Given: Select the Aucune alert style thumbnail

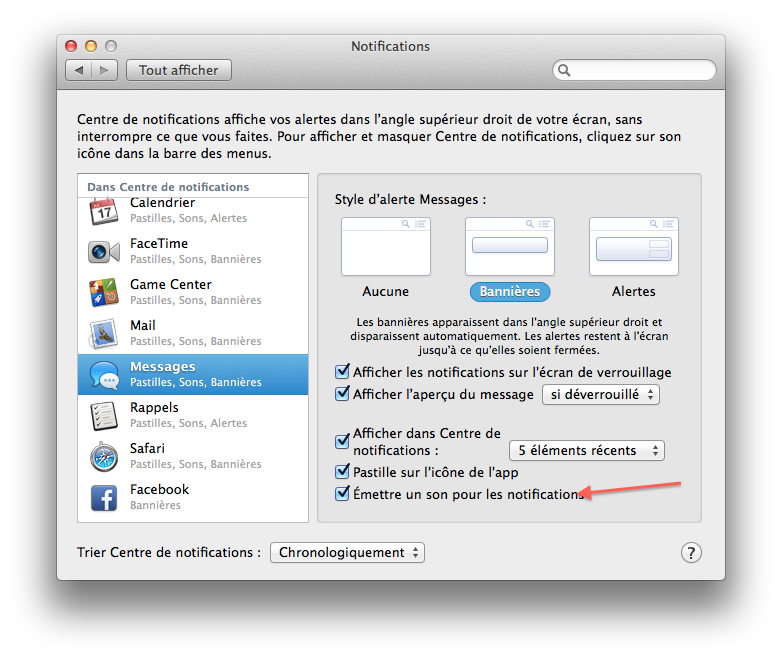Looking at the screenshot, I should pos(386,246).
